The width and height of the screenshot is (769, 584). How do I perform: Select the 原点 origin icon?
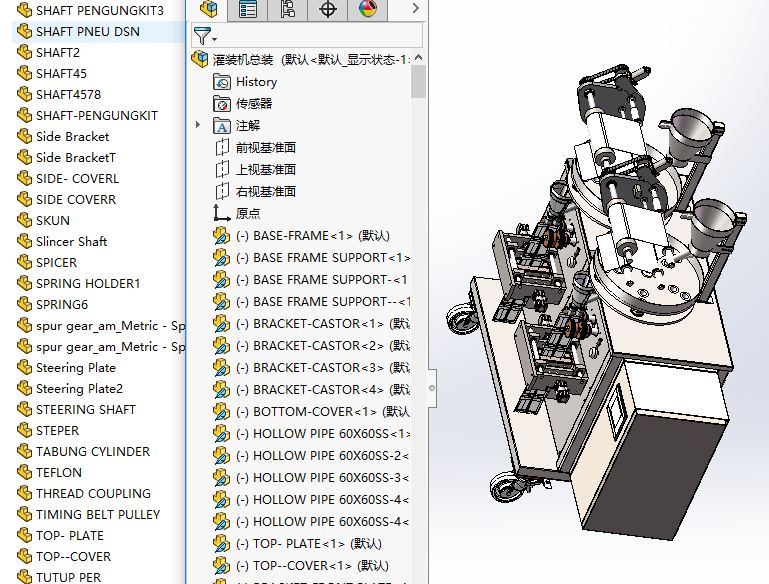pyautogui.click(x=222, y=214)
